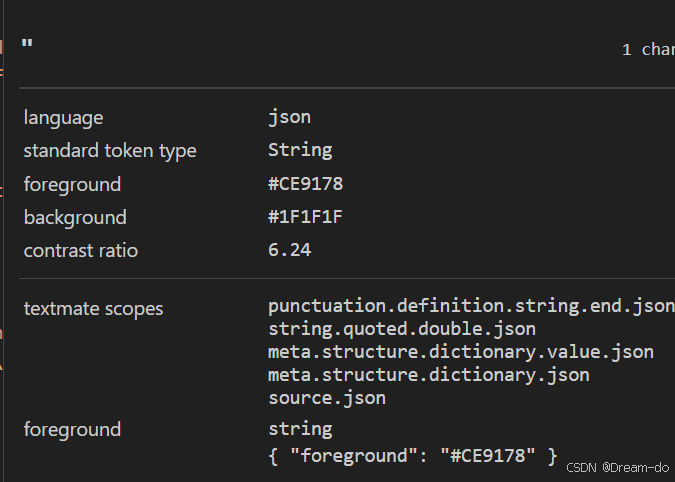Click the standard token type label
The height and width of the screenshot is (482, 675).
coord(110,151)
